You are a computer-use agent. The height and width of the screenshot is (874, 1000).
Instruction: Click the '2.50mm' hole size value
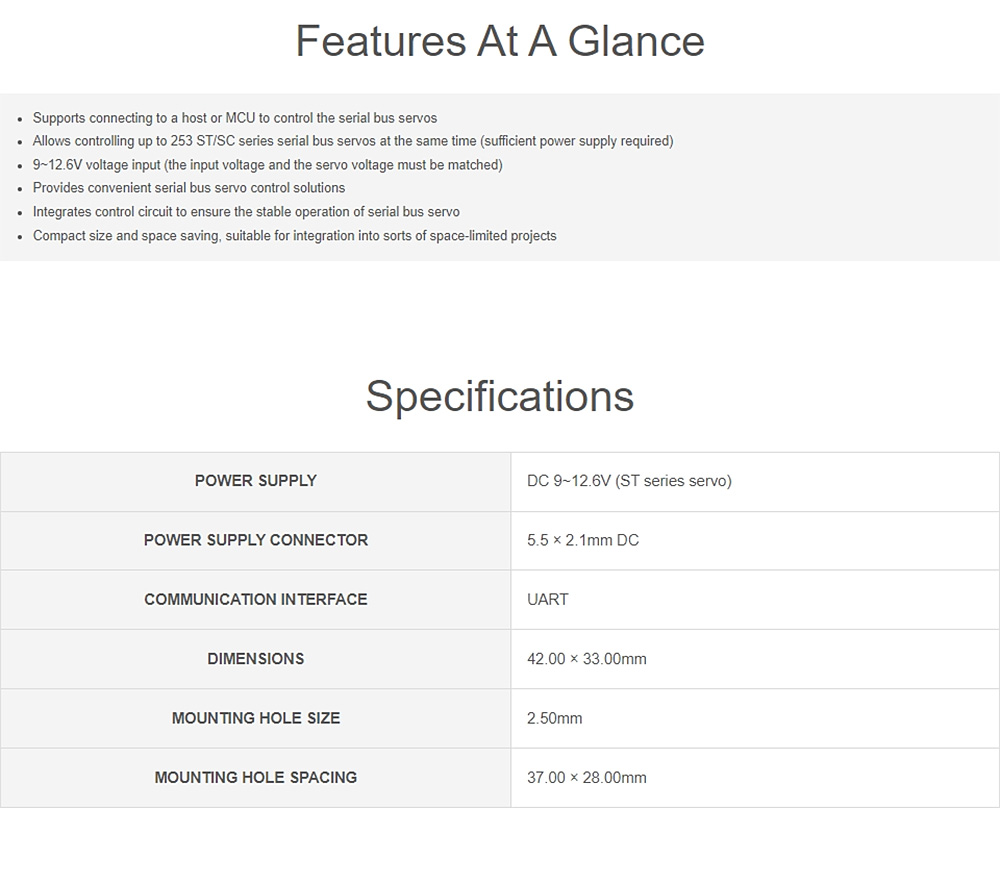[x=555, y=718]
